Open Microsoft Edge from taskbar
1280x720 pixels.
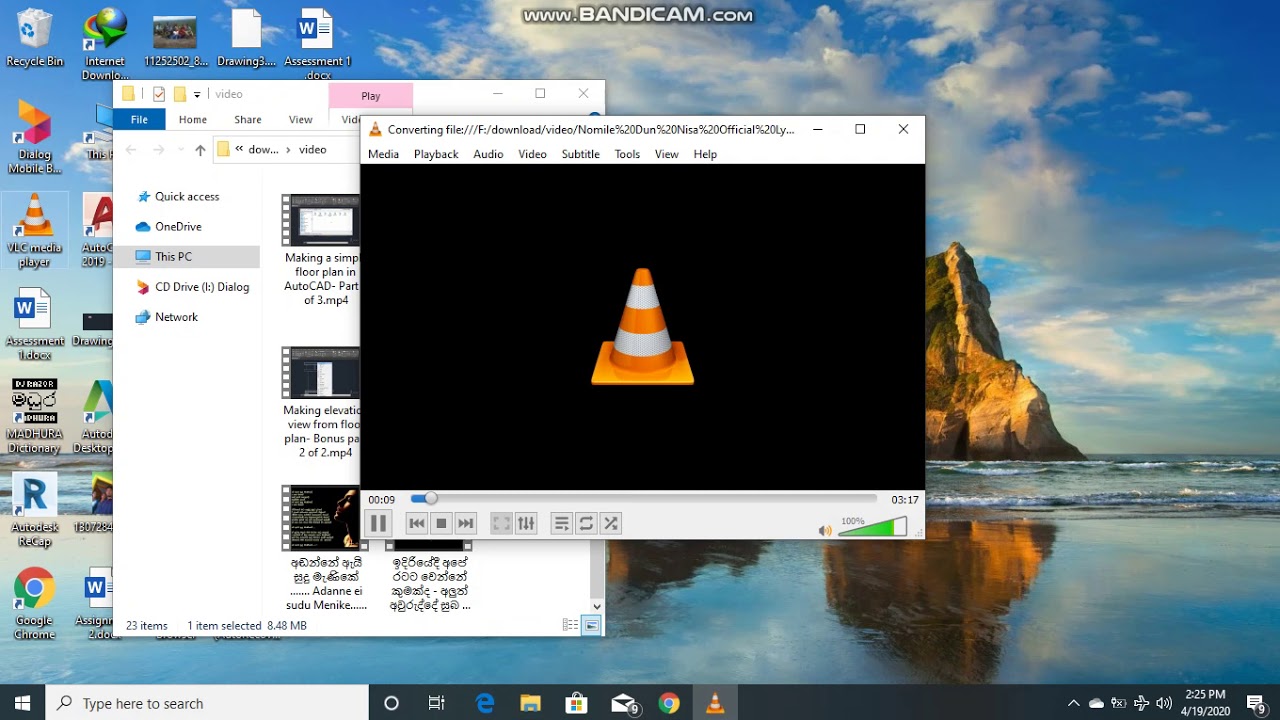485,703
